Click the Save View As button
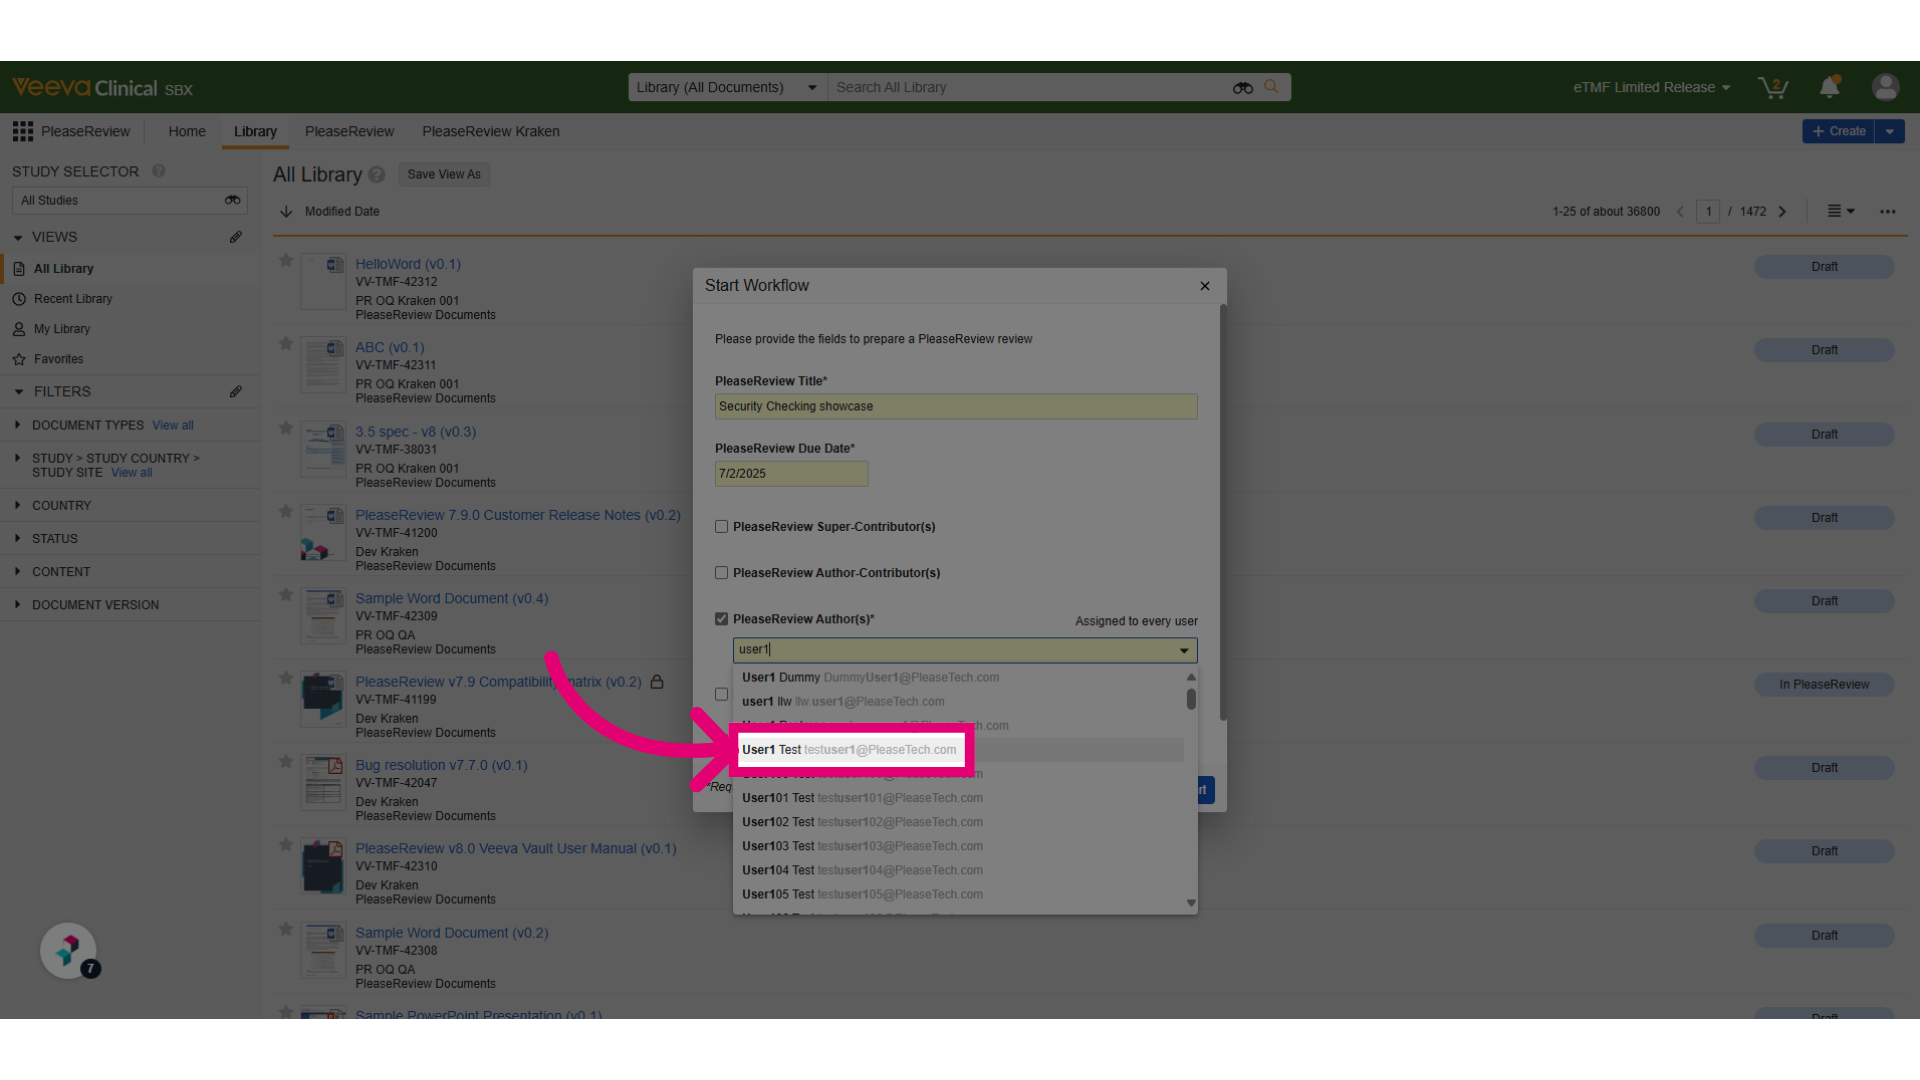Viewport: 1920px width, 1080px height. pyautogui.click(x=444, y=174)
